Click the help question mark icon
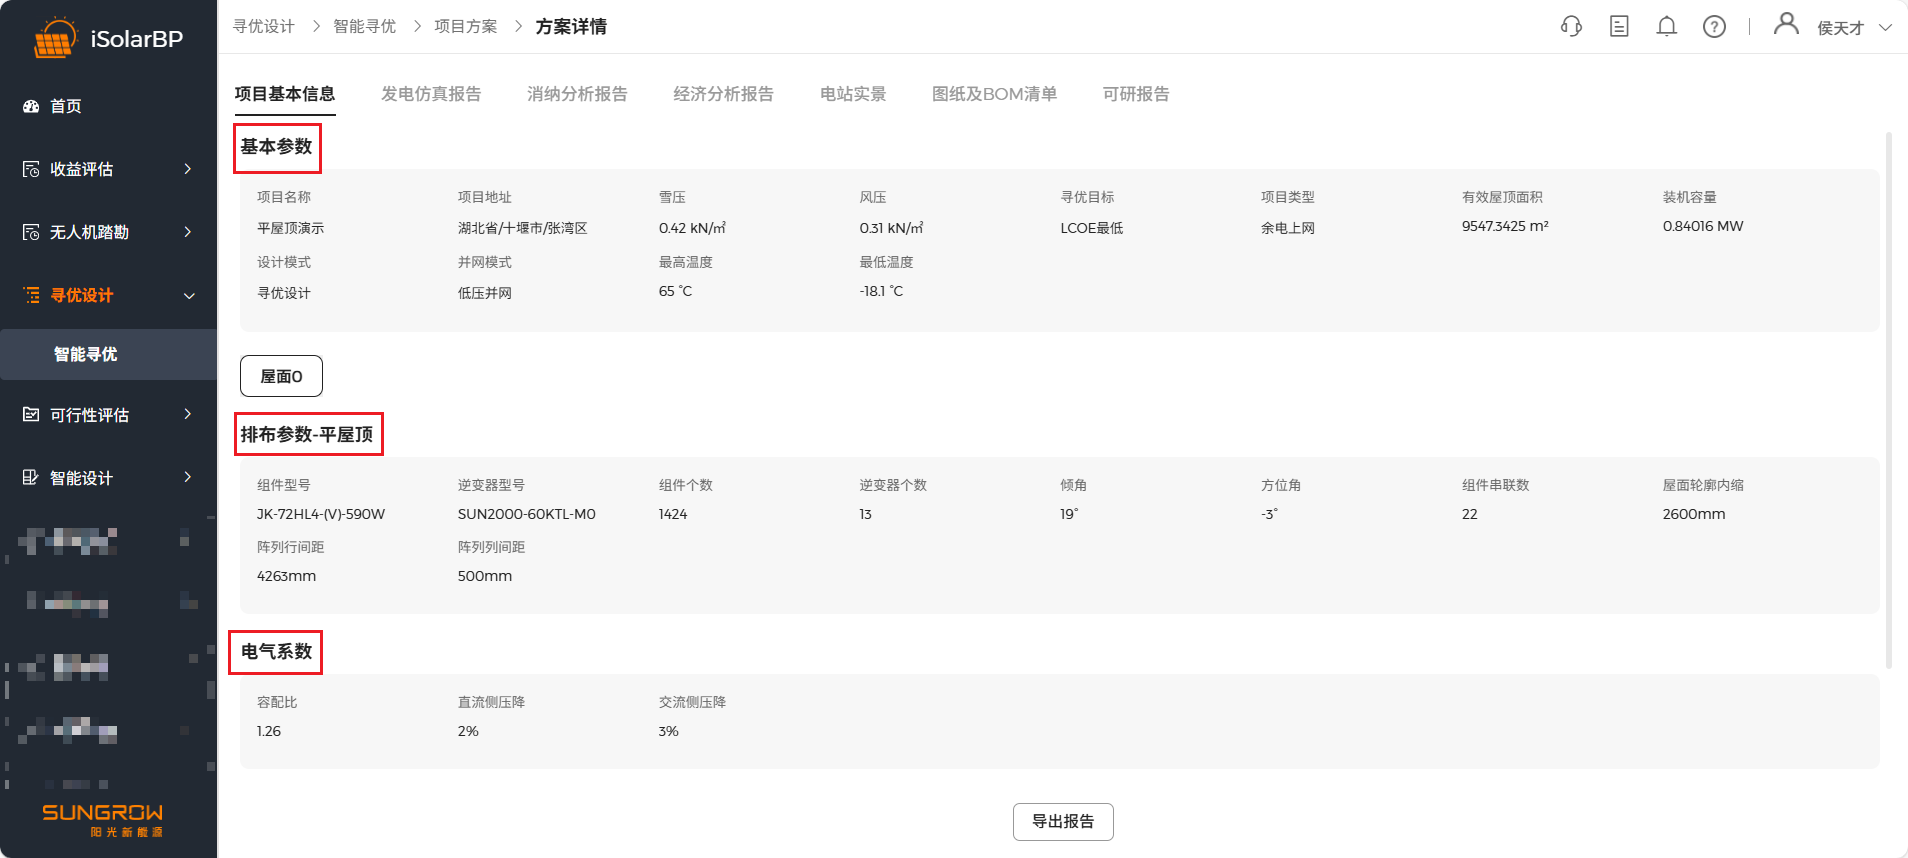Image resolution: width=1908 pixels, height=858 pixels. pos(1714,27)
